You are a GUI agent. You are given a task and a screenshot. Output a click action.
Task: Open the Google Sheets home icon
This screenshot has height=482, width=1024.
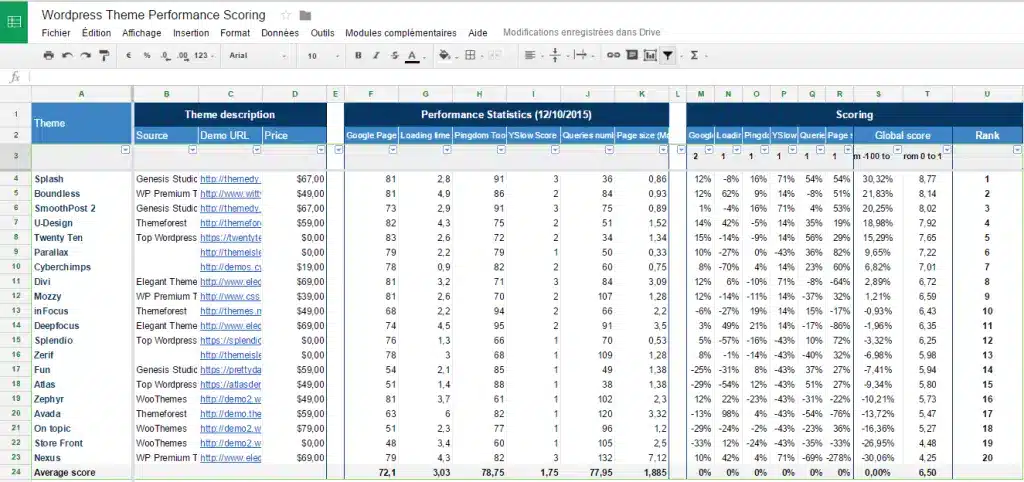[15, 20]
